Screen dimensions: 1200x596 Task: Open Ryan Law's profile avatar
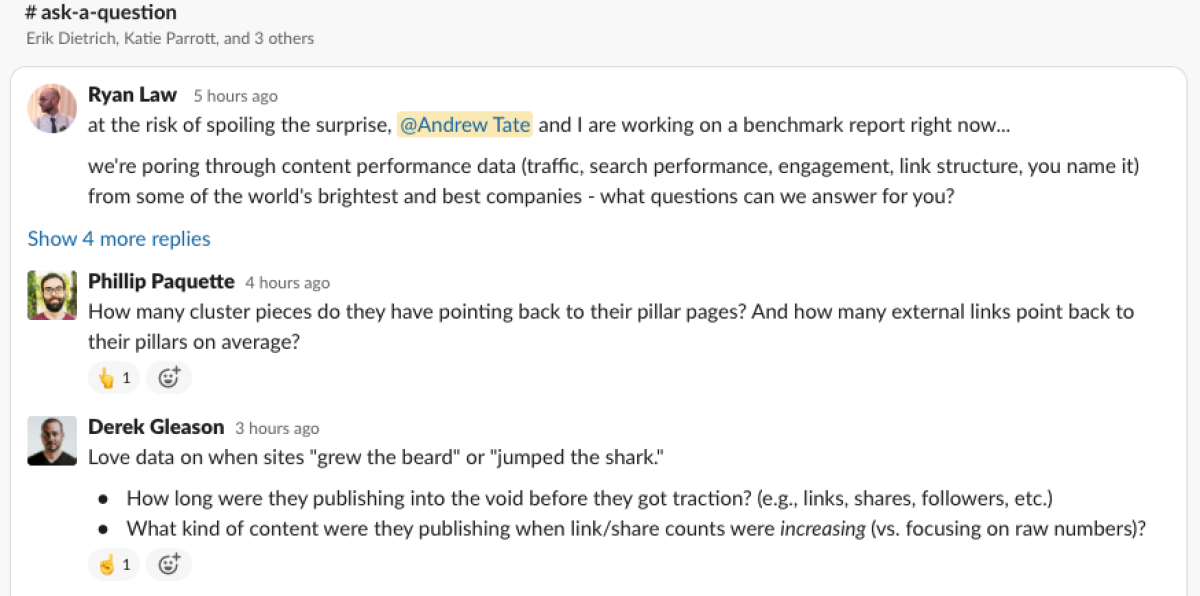52,108
